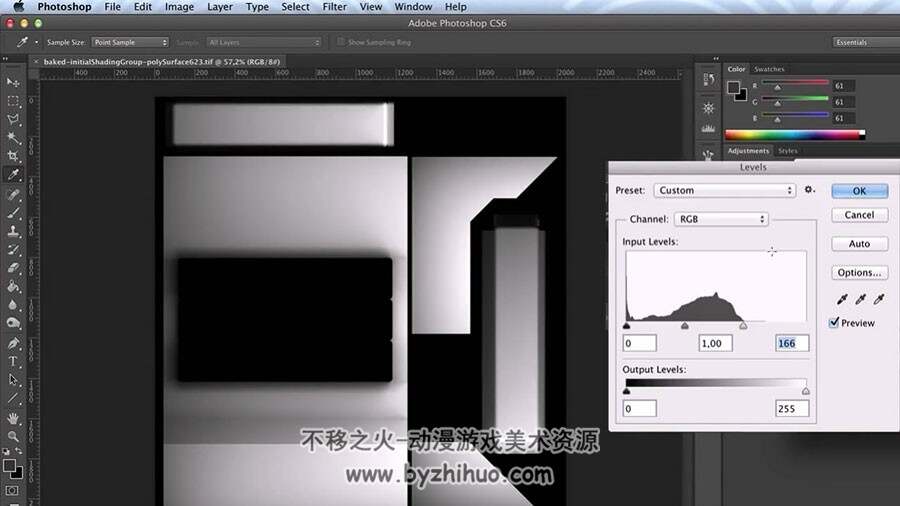Open the Properties panel sun icon
The image size is (900, 506).
pyautogui.click(x=709, y=108)
